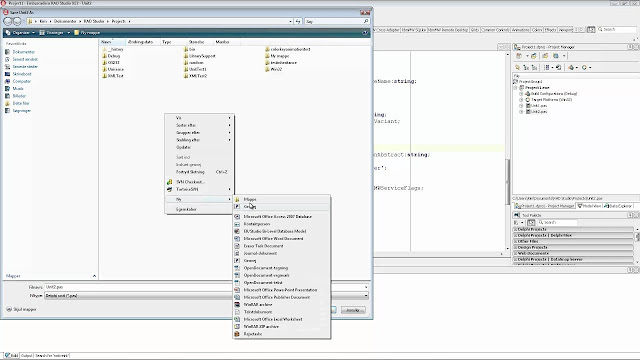The width and height of the screenshot is (640, 360).
Task: Collapse the Project1.exe node in Project Manager
Action: [516, 88]
